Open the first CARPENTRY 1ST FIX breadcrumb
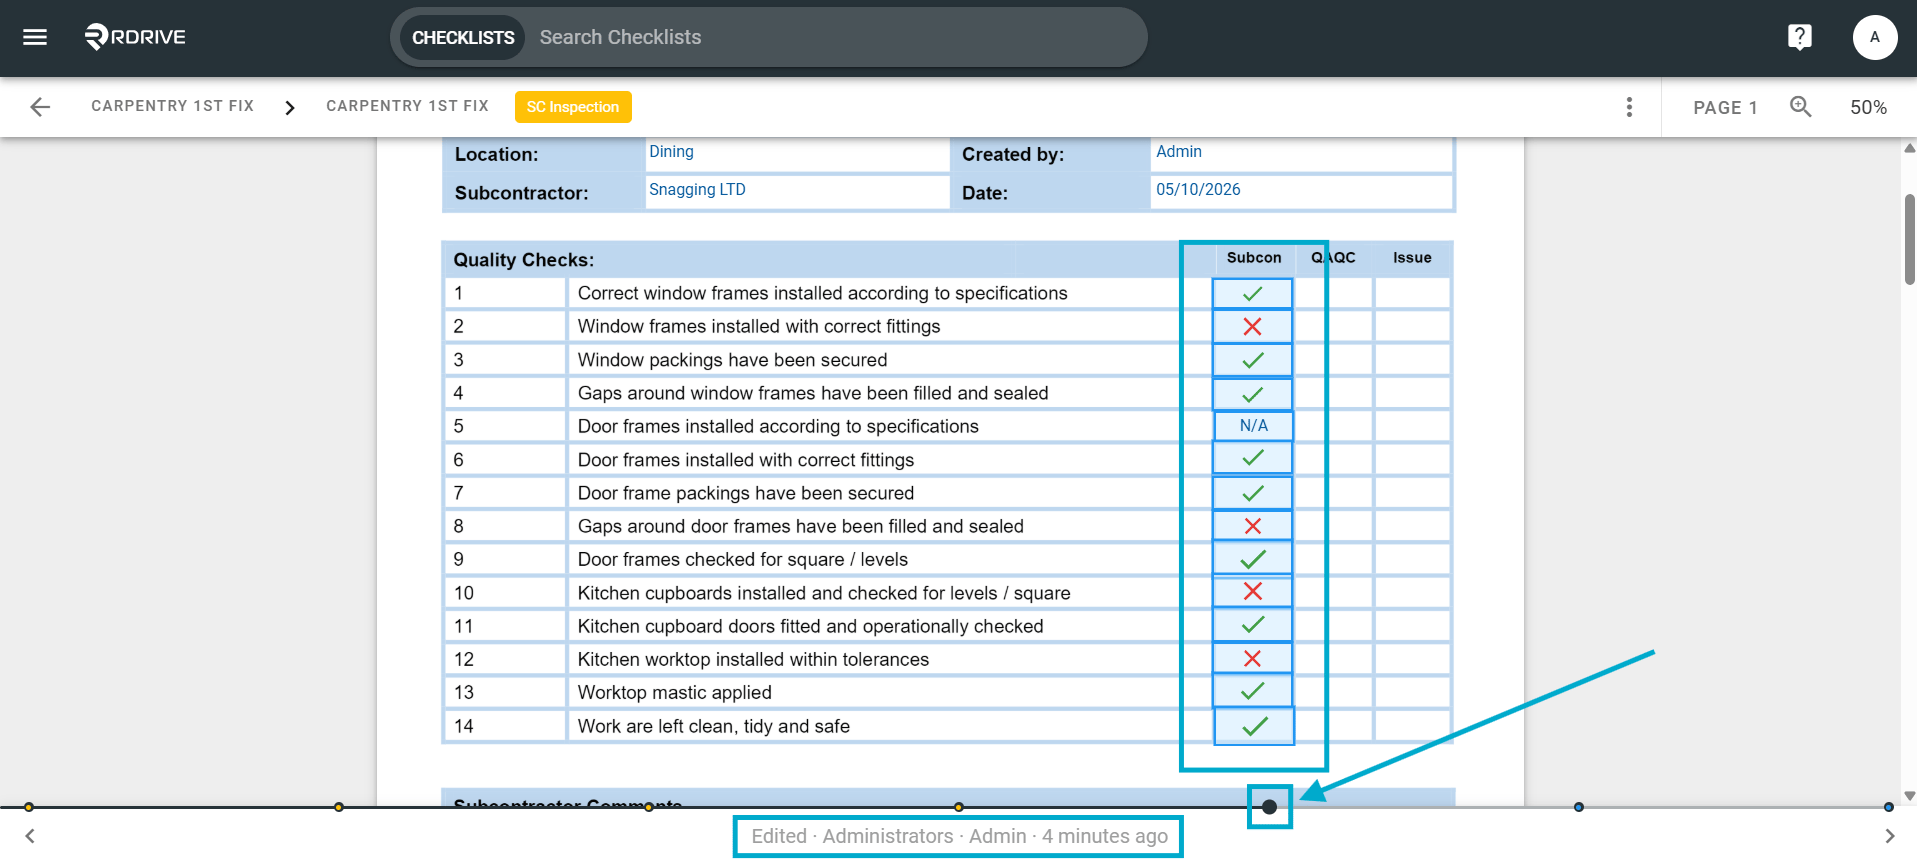The image size is (1917, 862). pos(172,106)
